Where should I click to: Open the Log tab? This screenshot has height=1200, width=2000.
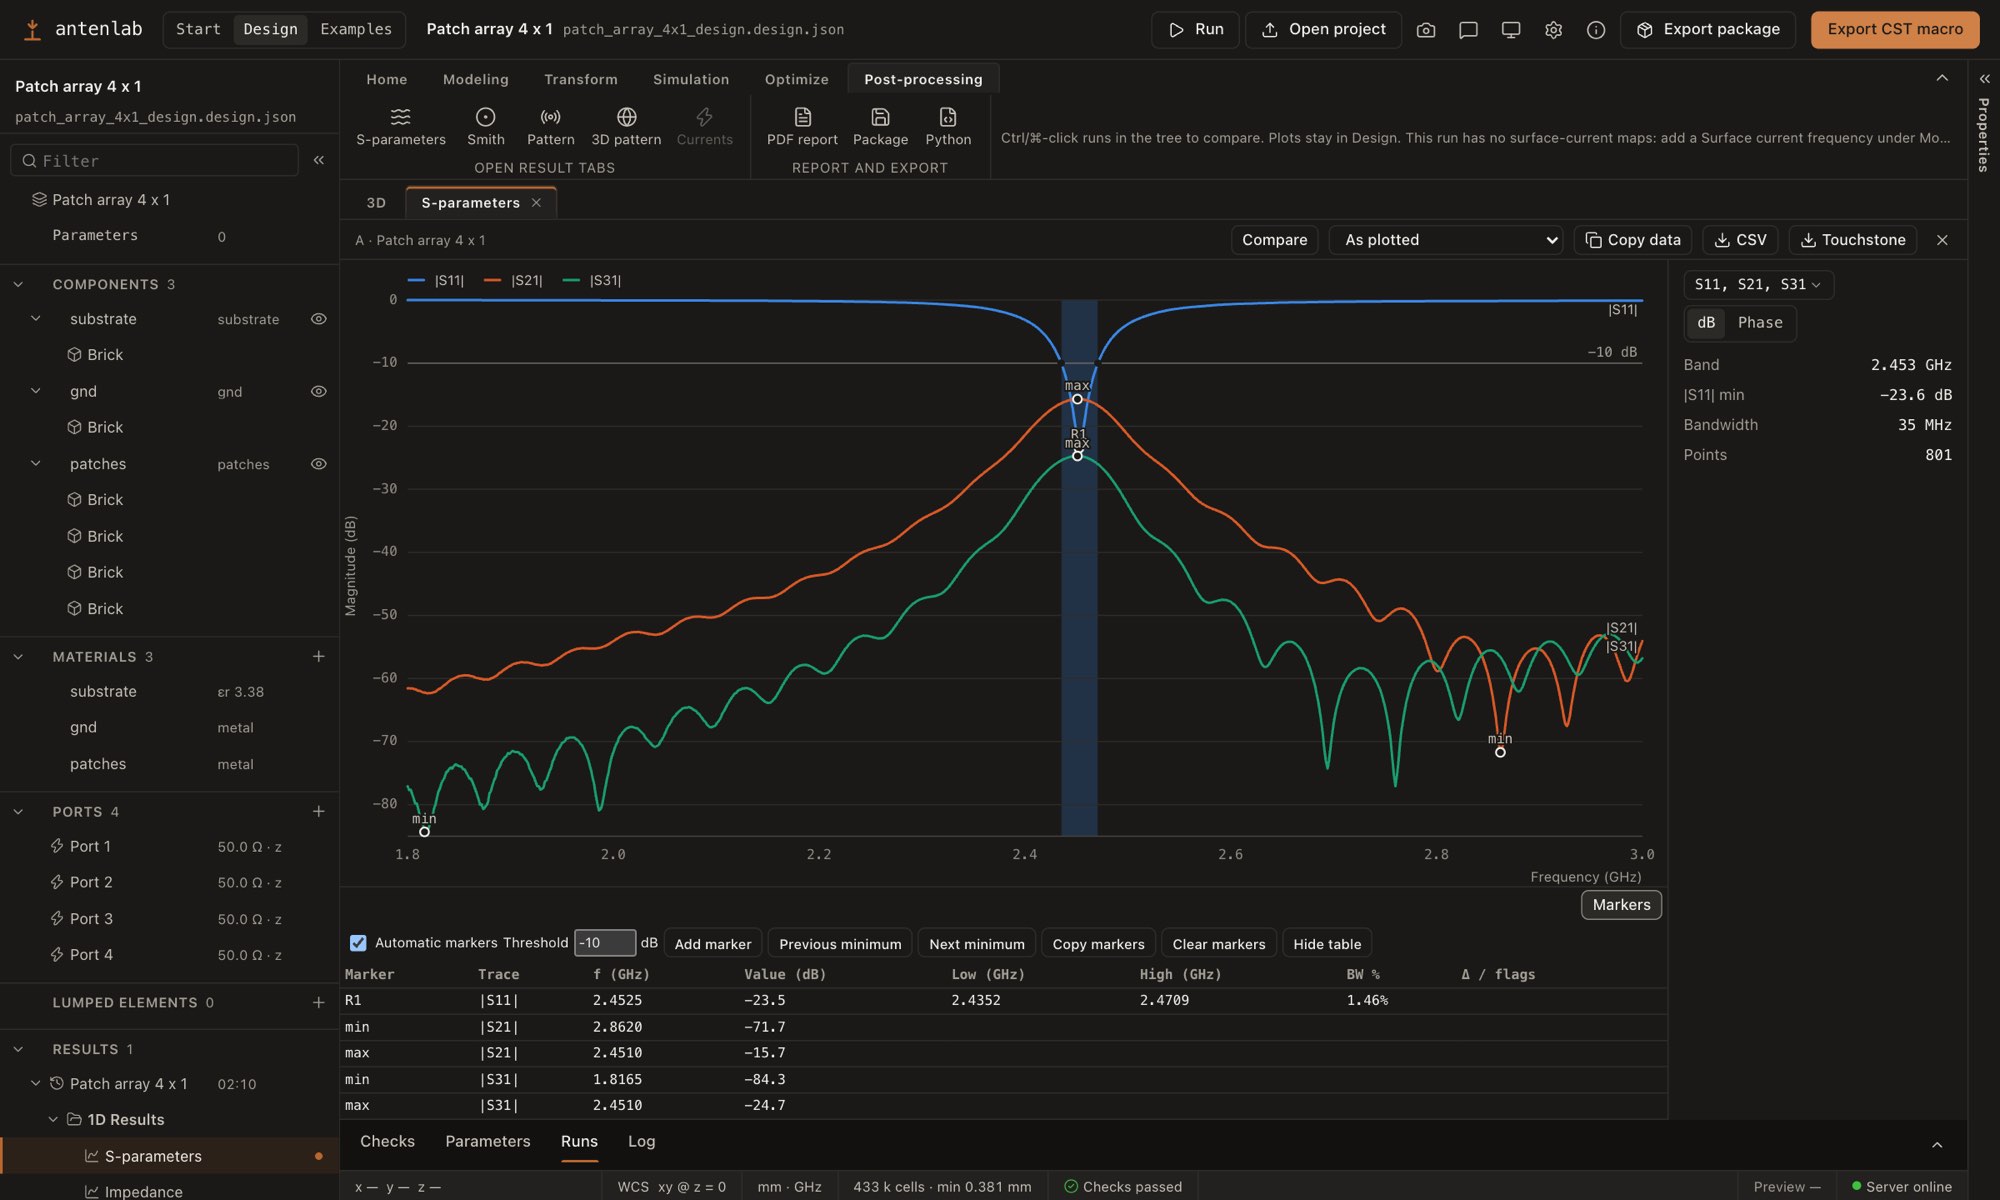pos(641,1142)
